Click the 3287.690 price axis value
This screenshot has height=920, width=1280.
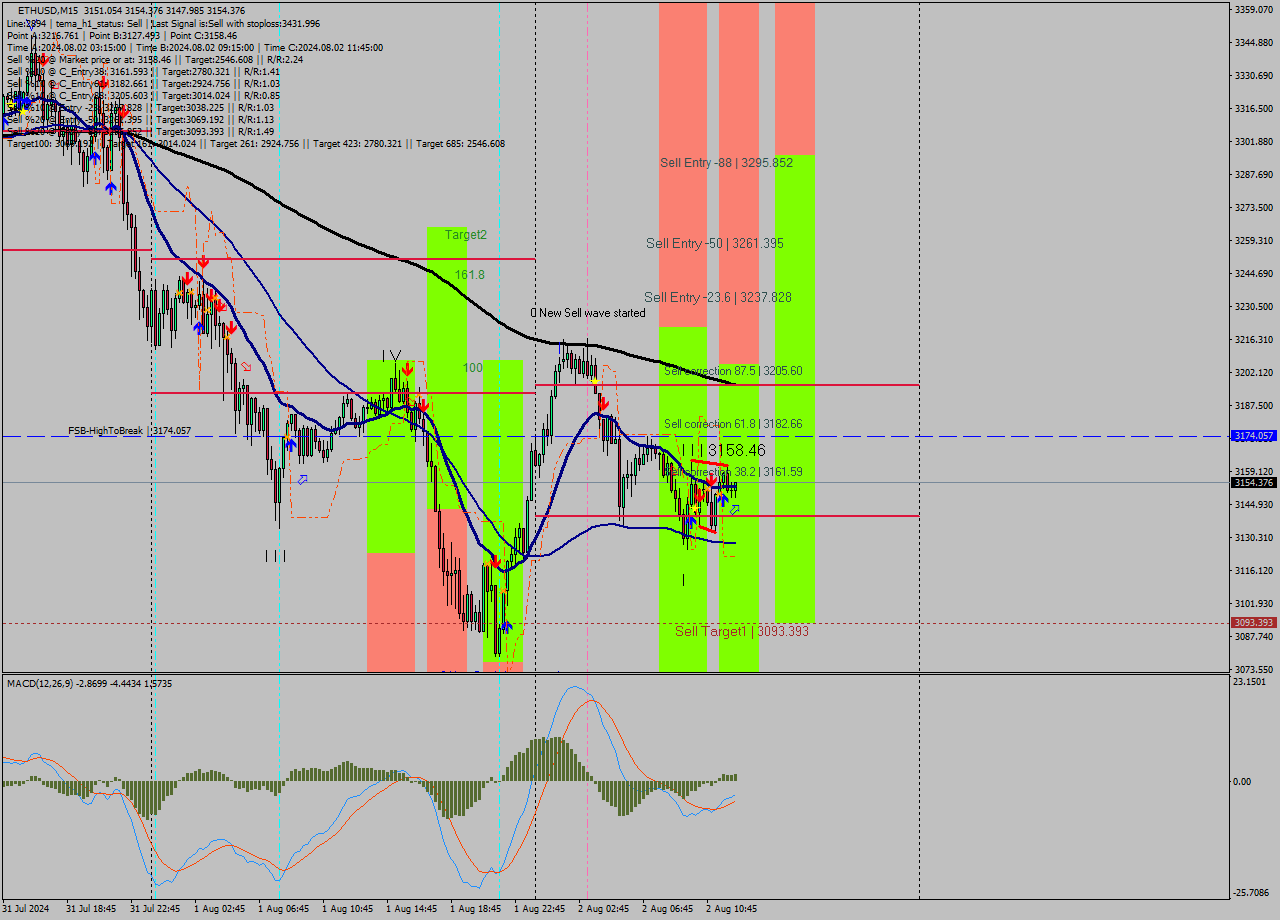click(x=1254, y=174)
